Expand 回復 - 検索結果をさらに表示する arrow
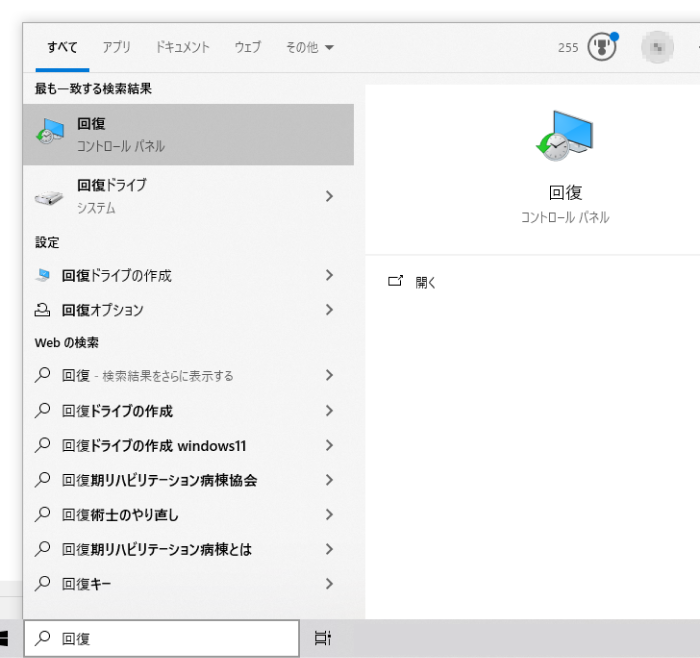The height and width of the screenshot is (658, 700). tap(329, 375)
